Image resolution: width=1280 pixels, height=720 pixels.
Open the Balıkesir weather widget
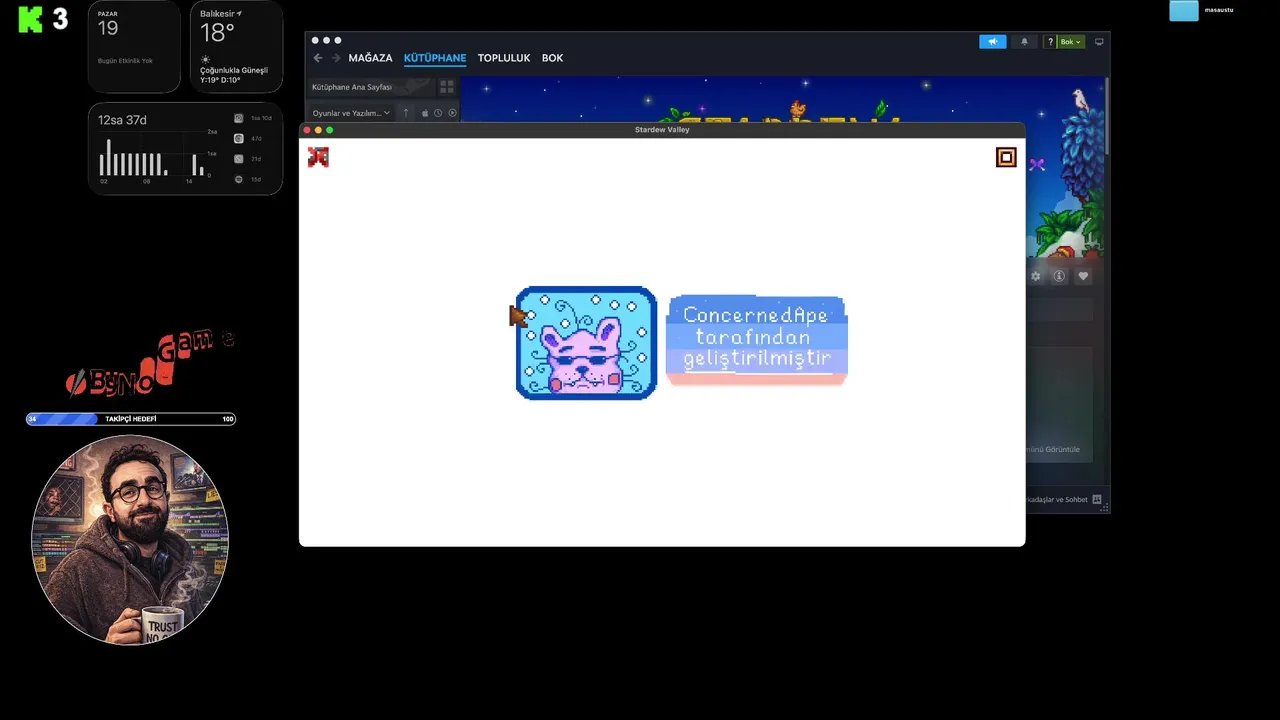click(x=236, y=46)
